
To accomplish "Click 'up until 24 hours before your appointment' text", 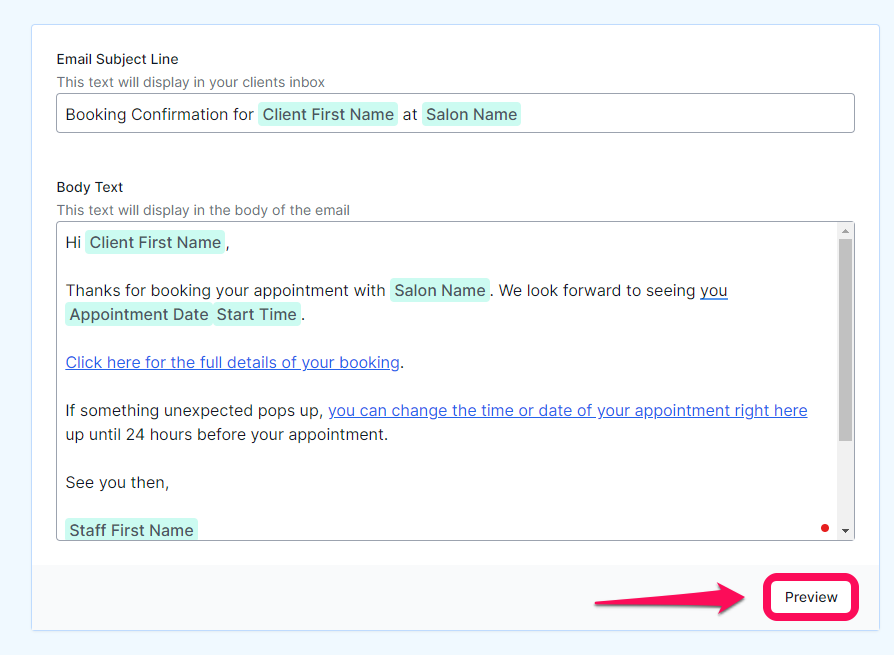I will click(226, 434).
